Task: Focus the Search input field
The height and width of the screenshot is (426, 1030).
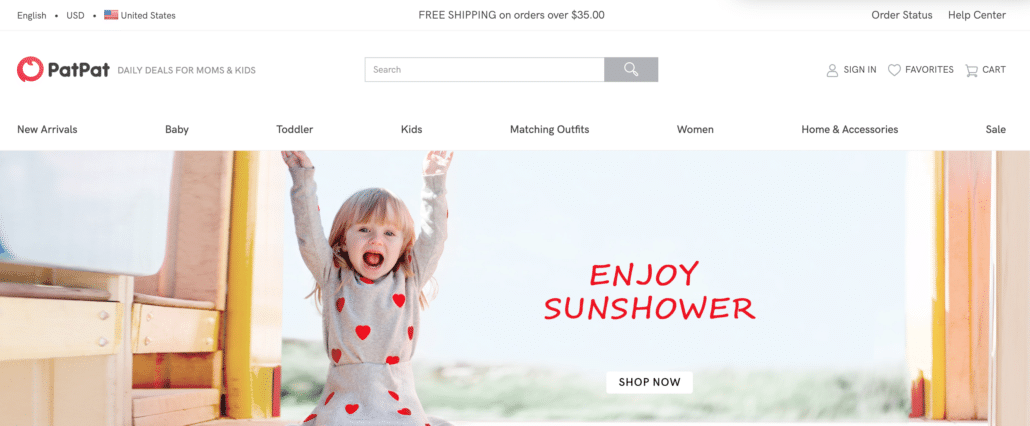Action: (x=485, y=70)
